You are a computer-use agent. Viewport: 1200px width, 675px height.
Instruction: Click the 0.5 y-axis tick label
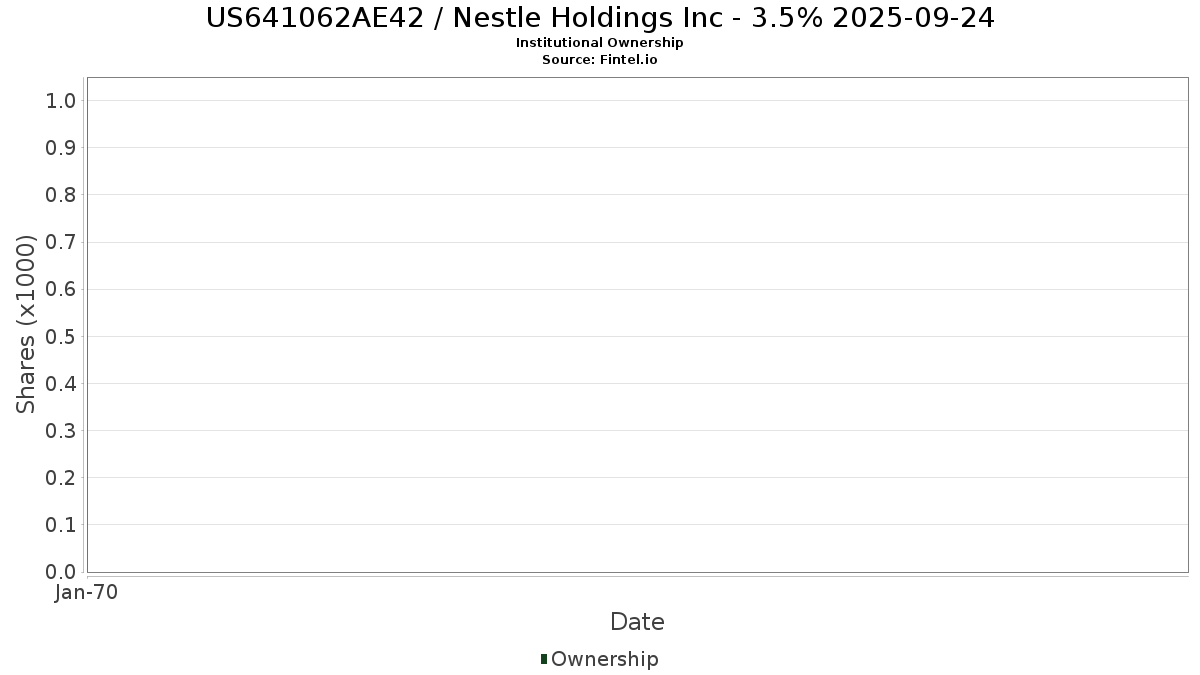pos(61,336)
